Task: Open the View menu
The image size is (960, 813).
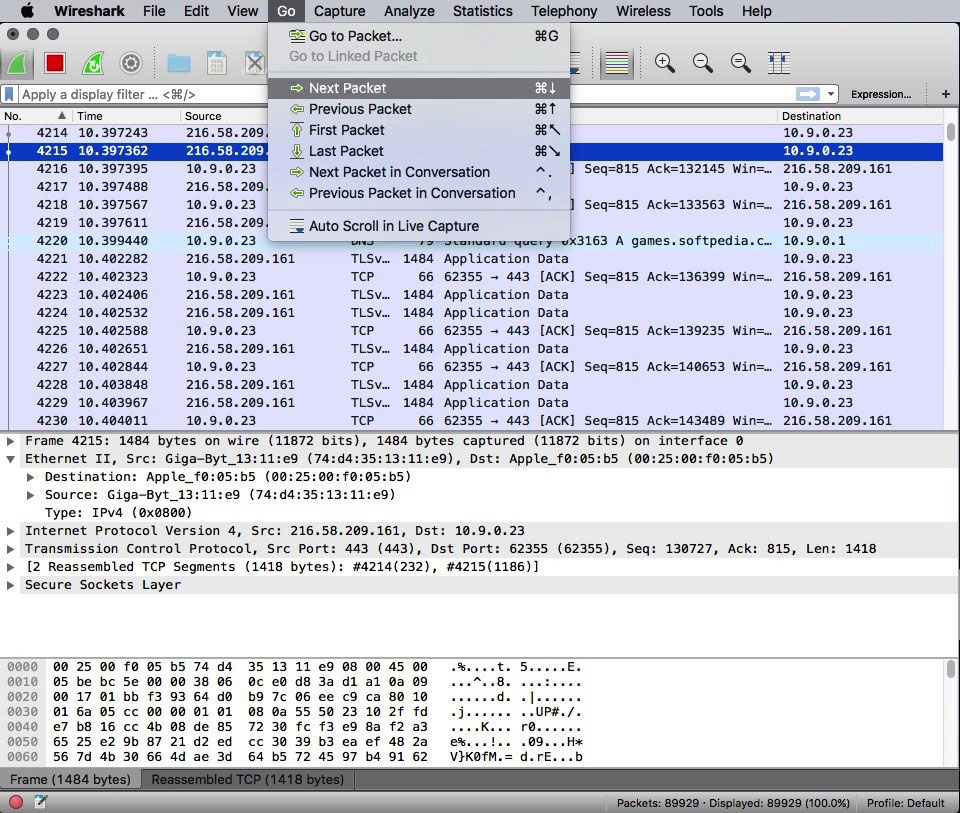Action: (242, 11)
